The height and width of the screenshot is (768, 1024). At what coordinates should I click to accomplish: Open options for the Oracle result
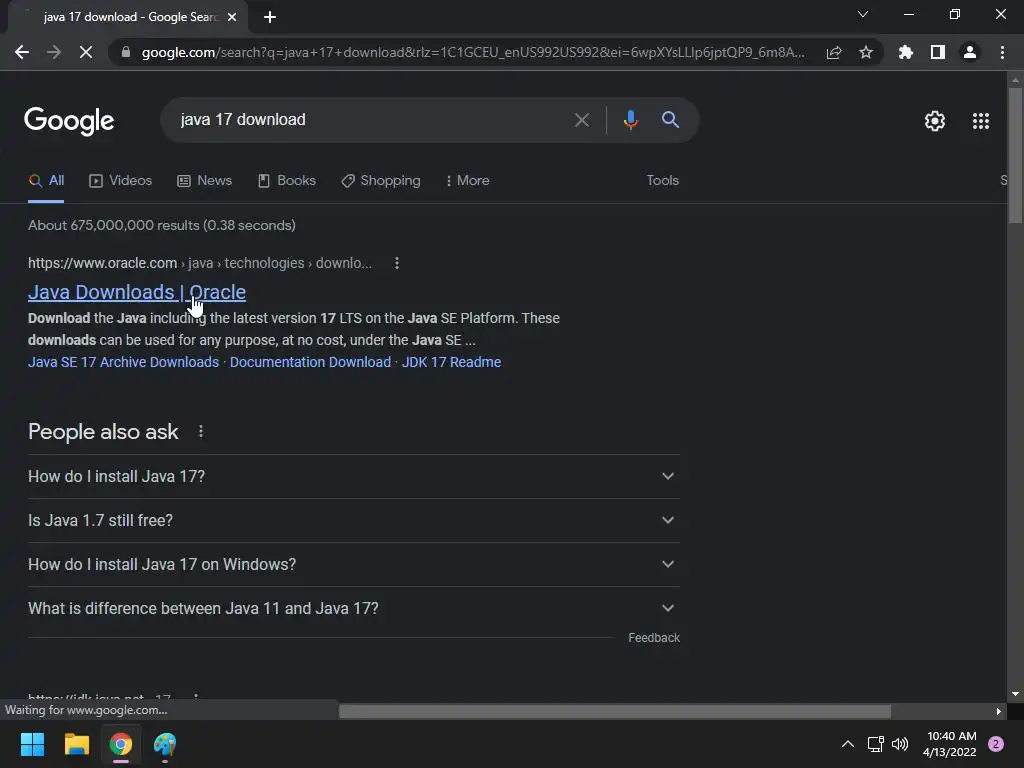coord(396,263)
